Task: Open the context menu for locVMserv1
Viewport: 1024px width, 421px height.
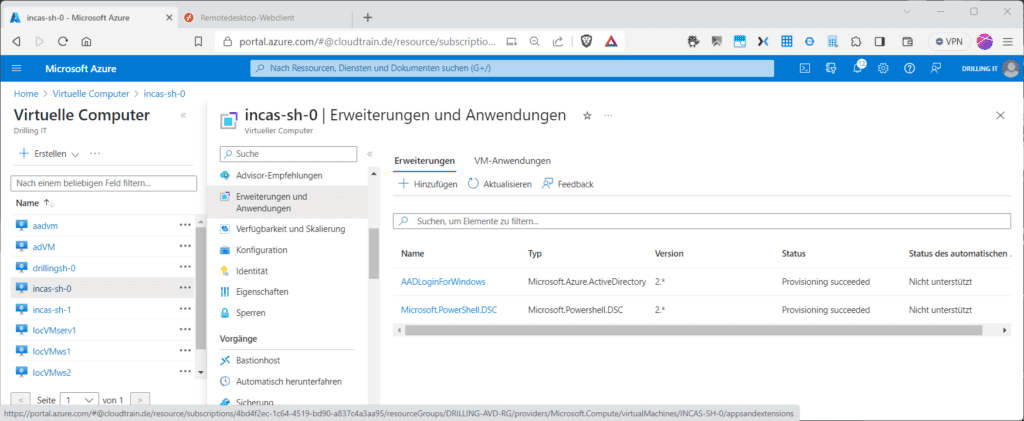Action: pos(185,330)
